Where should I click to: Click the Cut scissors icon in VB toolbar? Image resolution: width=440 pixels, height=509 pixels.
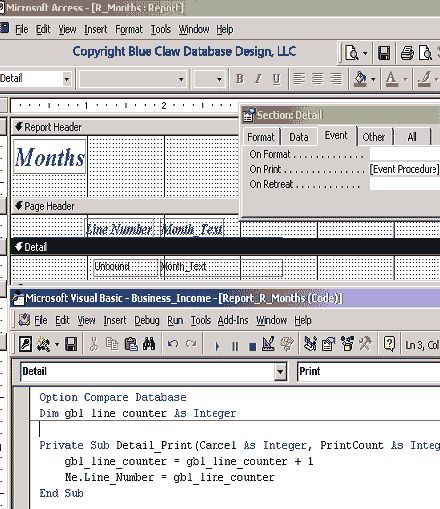click(x=94, y=344)
